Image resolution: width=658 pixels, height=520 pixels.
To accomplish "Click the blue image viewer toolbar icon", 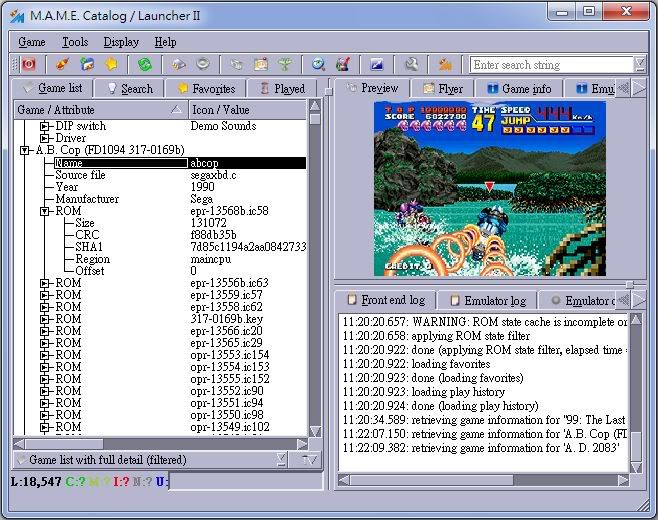I will click(x=377, y=65).
